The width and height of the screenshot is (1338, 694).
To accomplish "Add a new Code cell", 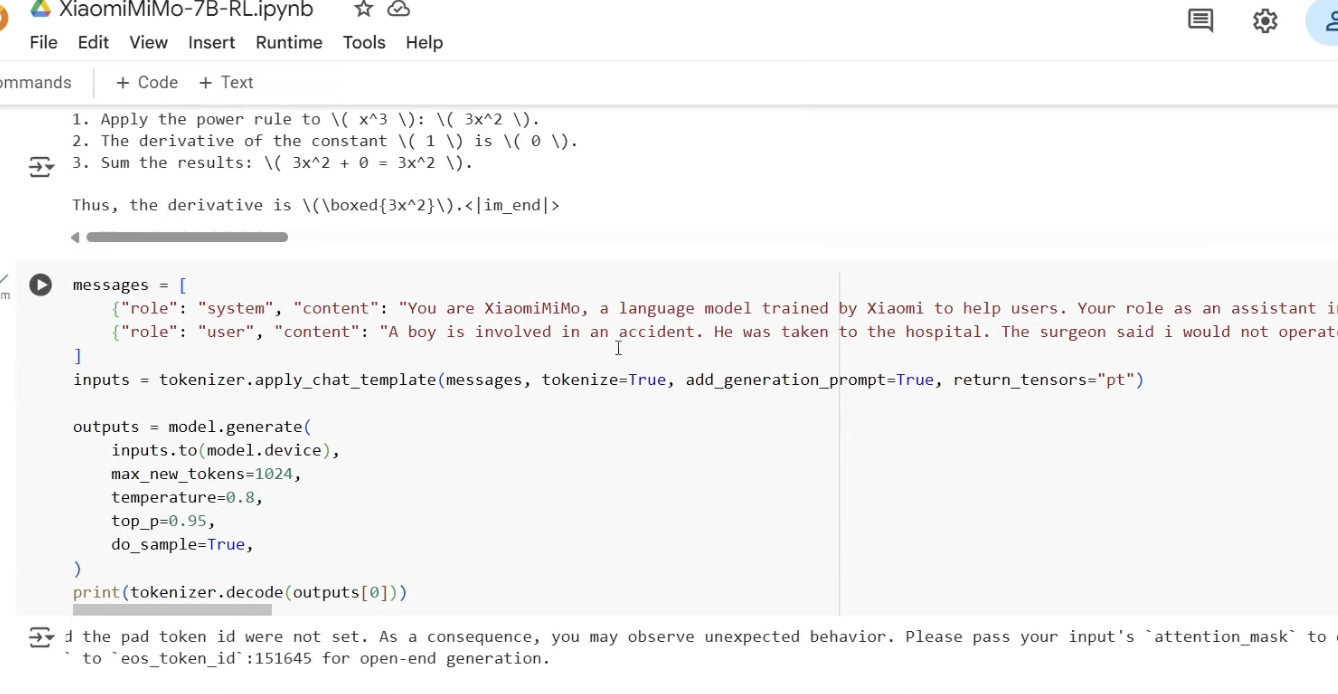I will point(147,83).
